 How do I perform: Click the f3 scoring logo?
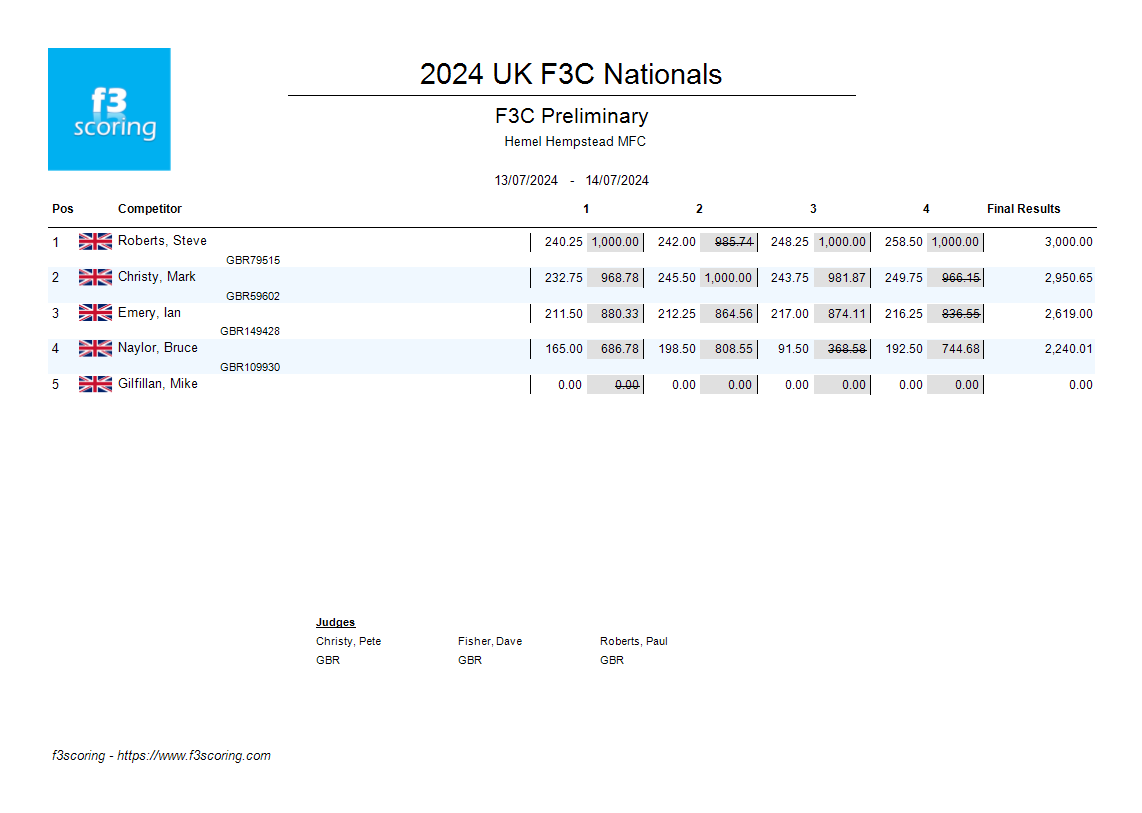click(x=109, y=109)
